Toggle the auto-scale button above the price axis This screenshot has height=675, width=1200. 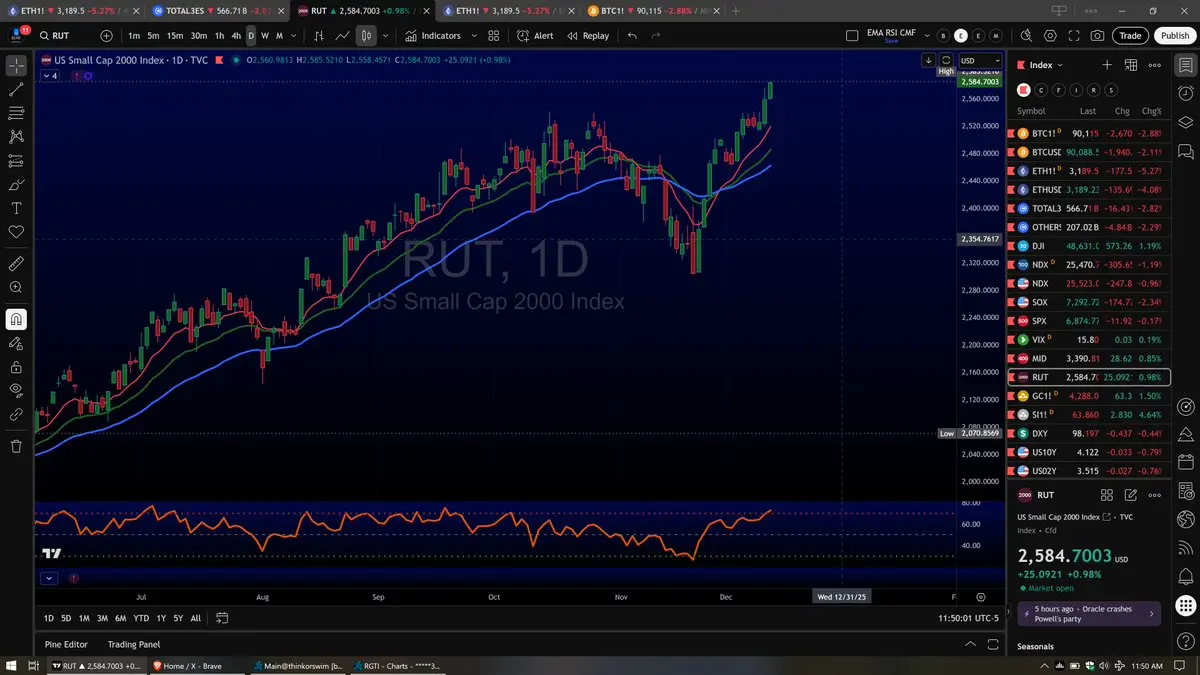pos(947,60)
